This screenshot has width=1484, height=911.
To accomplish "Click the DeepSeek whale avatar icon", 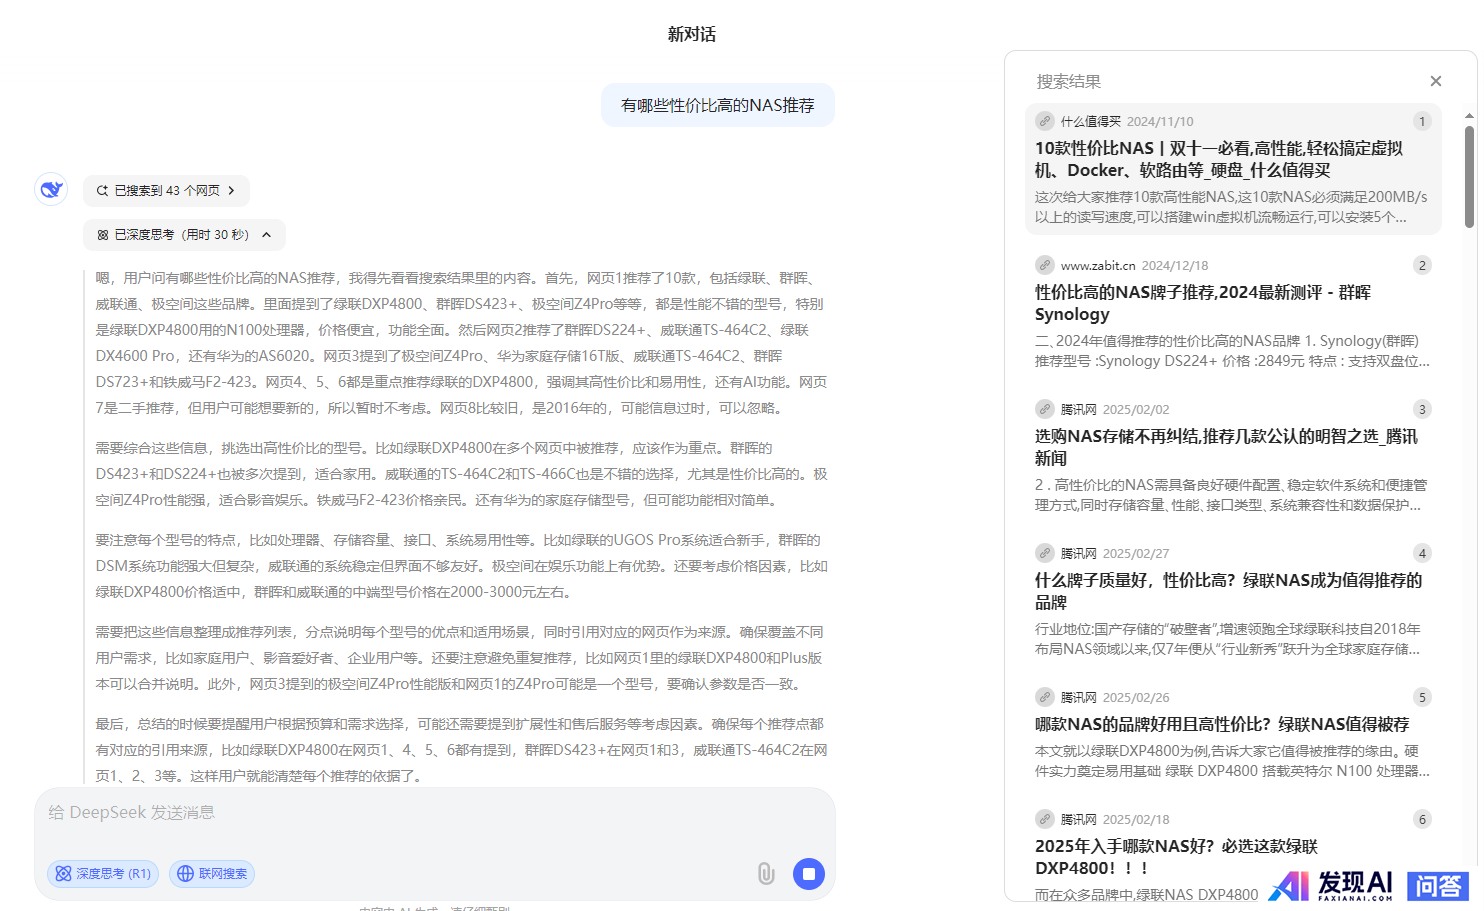I will pyautogui.click(x=51, y=189).
